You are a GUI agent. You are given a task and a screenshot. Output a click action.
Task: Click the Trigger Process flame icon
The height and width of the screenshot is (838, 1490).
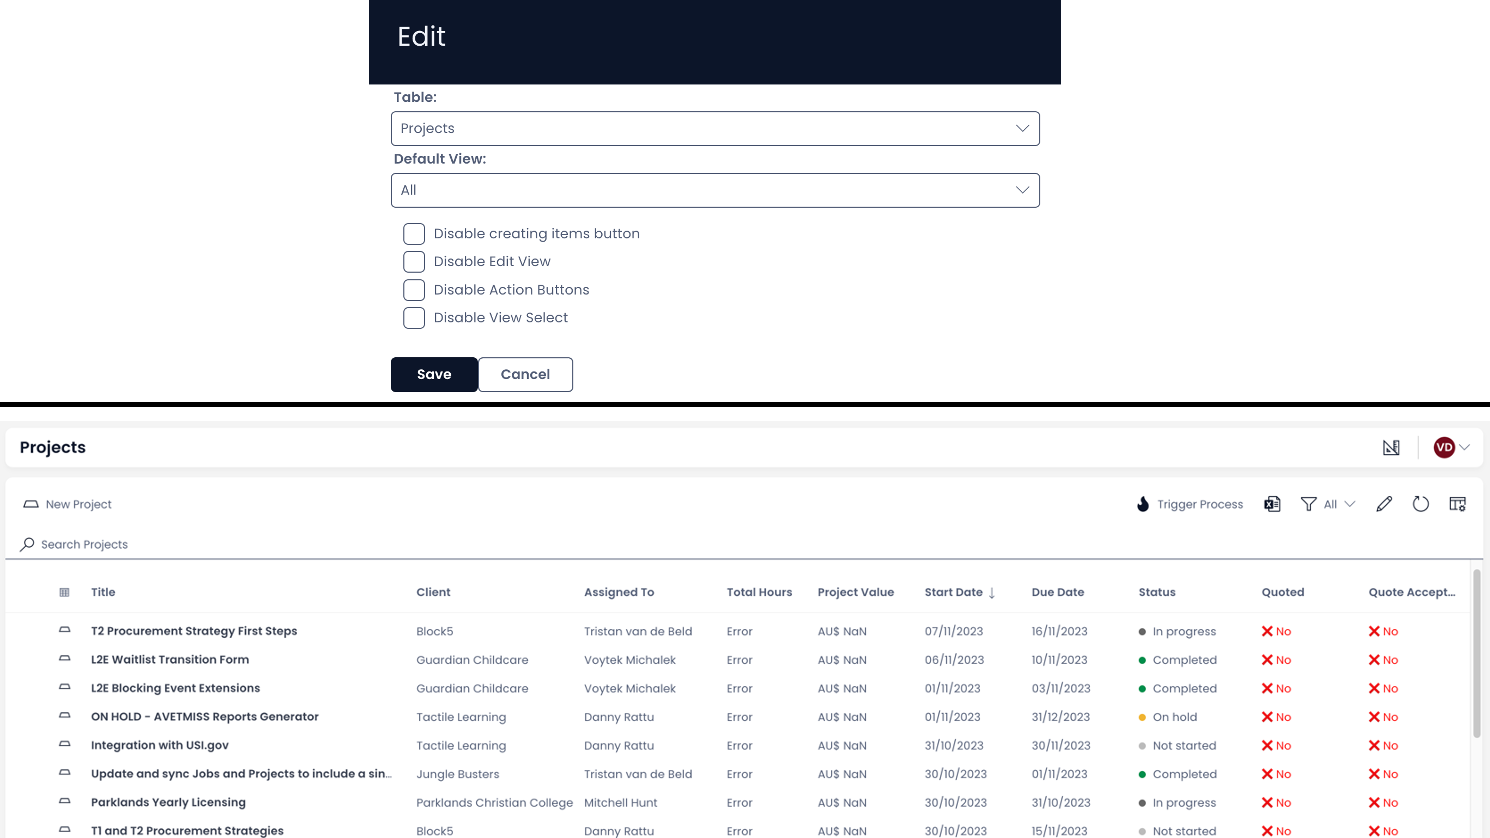pos(1143,504)
